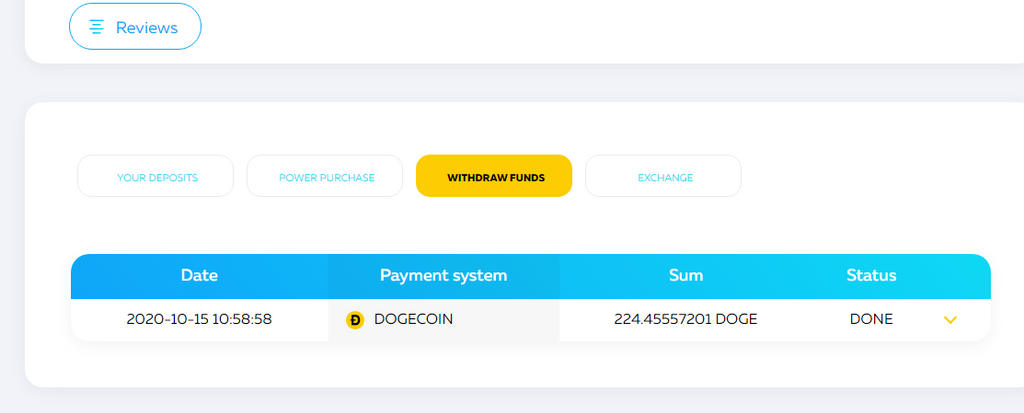Select the 224.45557201 amount value
The width and height of the screenshot is (1024, 413).
point(663,320)
